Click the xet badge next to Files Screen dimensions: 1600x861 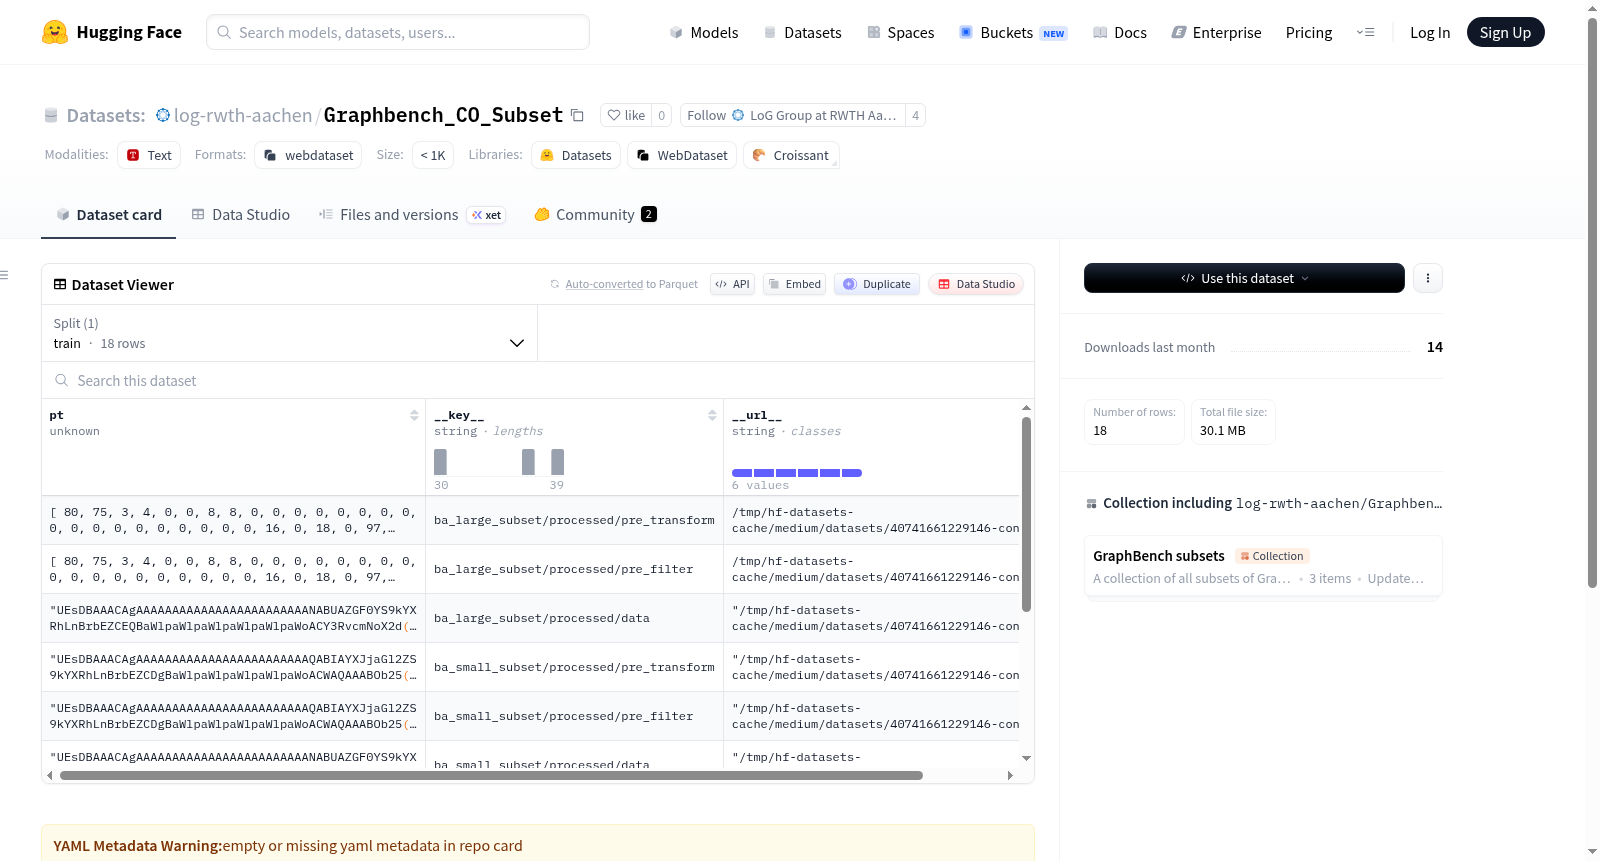click(487, 215)
